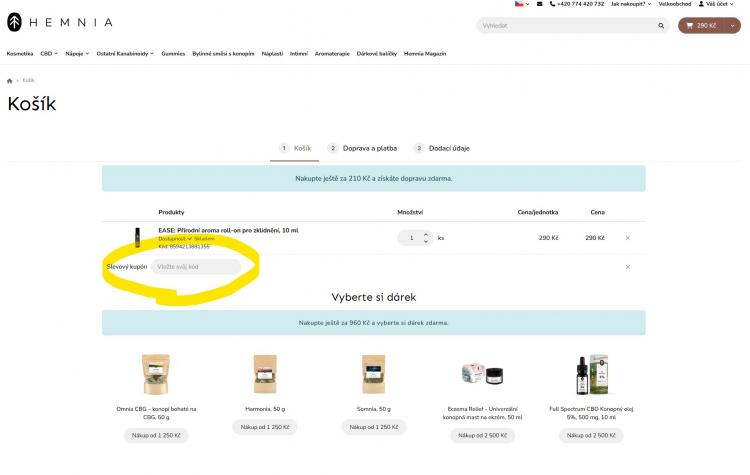The image size is (750, 475).
Task: Click the EASE roll-on product name link
Action: coord(228,230)
